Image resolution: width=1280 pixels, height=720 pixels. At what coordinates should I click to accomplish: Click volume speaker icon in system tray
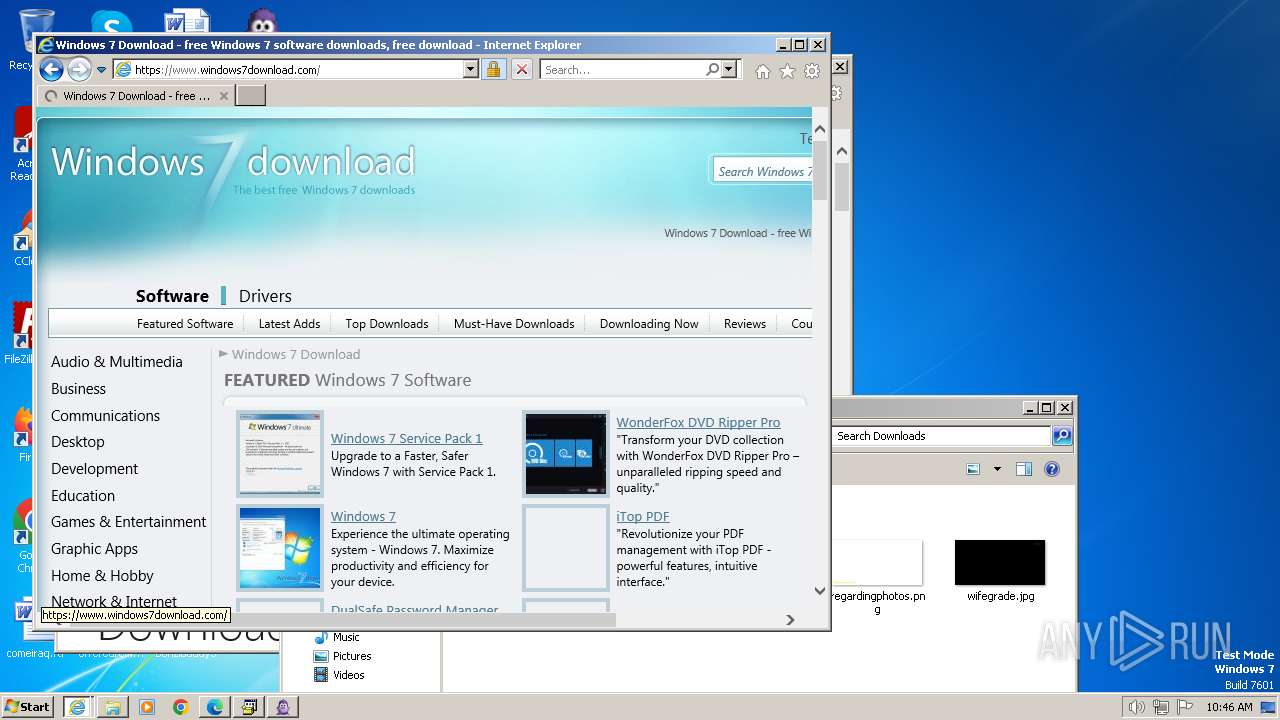pyautogui.click(x=1136, y=707)
